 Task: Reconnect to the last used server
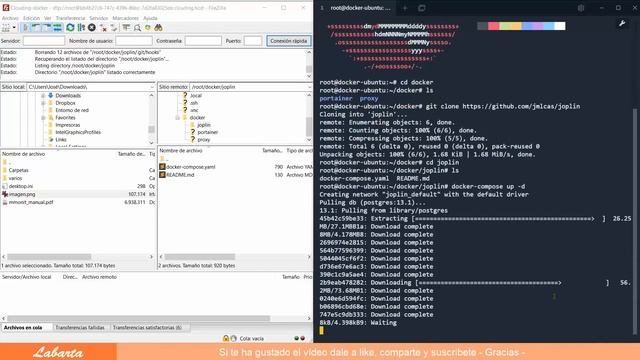114,28
